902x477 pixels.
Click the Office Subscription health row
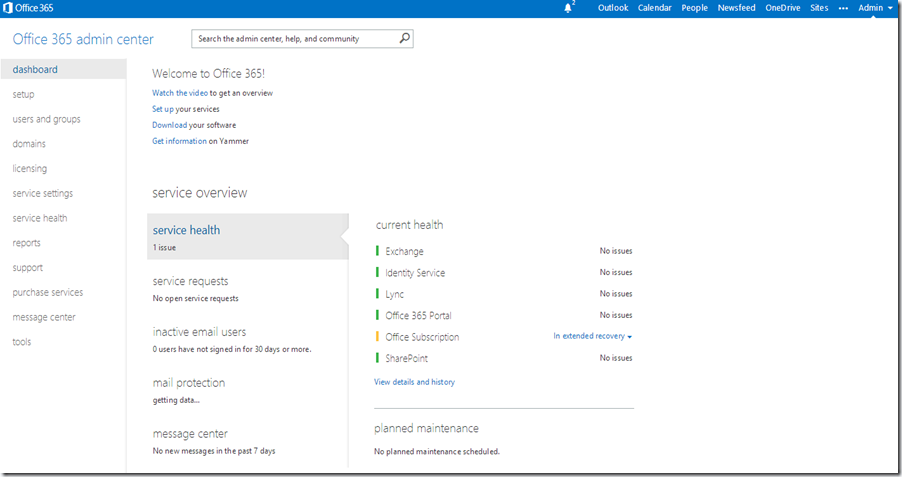(504, 337)
